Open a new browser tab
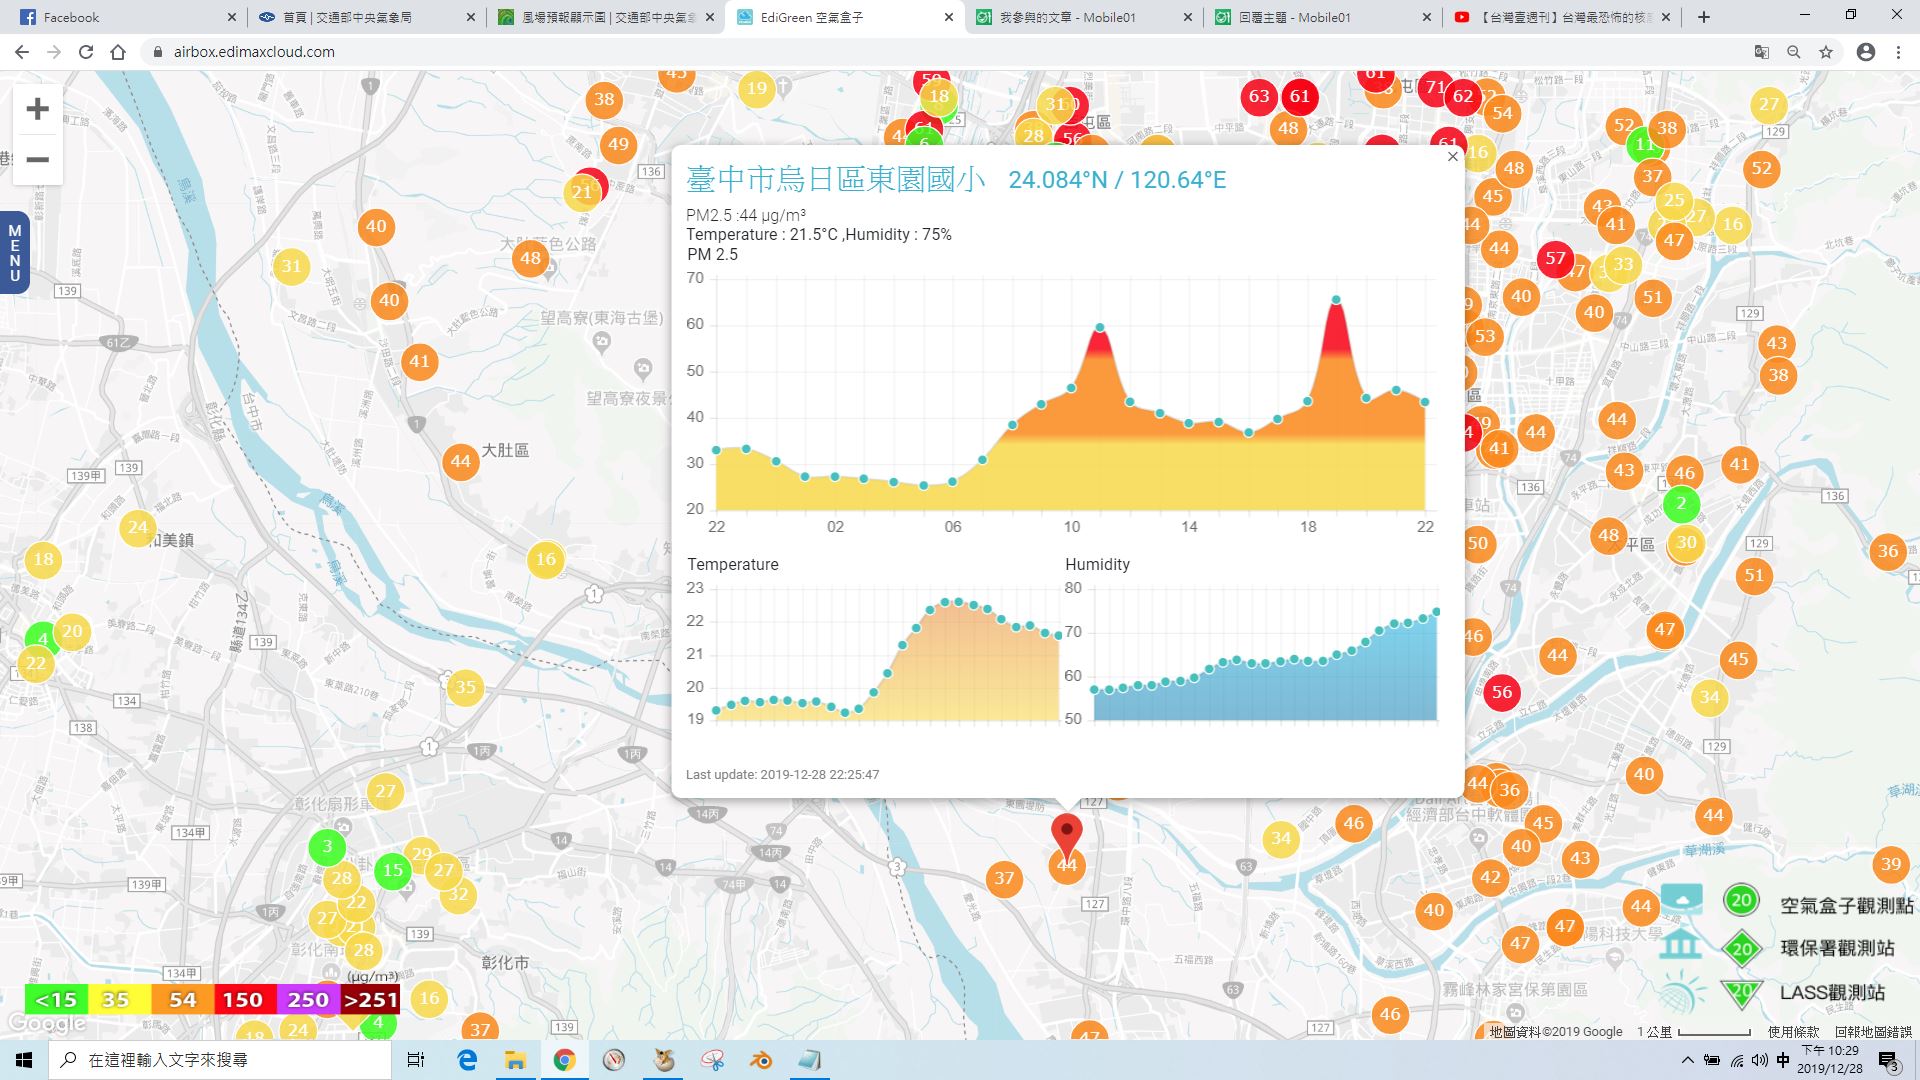This screenshot has height=1080, width=1920. coord(1704,17)
